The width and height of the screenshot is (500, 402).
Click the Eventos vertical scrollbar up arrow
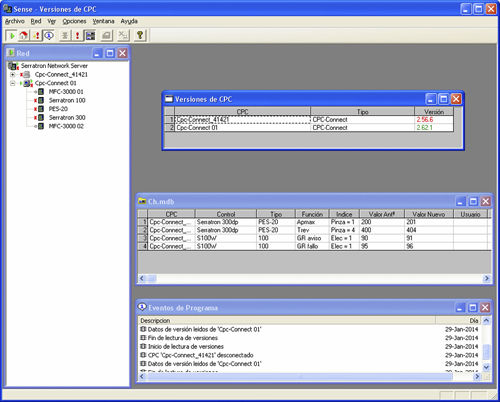click(x=486, y=321)
